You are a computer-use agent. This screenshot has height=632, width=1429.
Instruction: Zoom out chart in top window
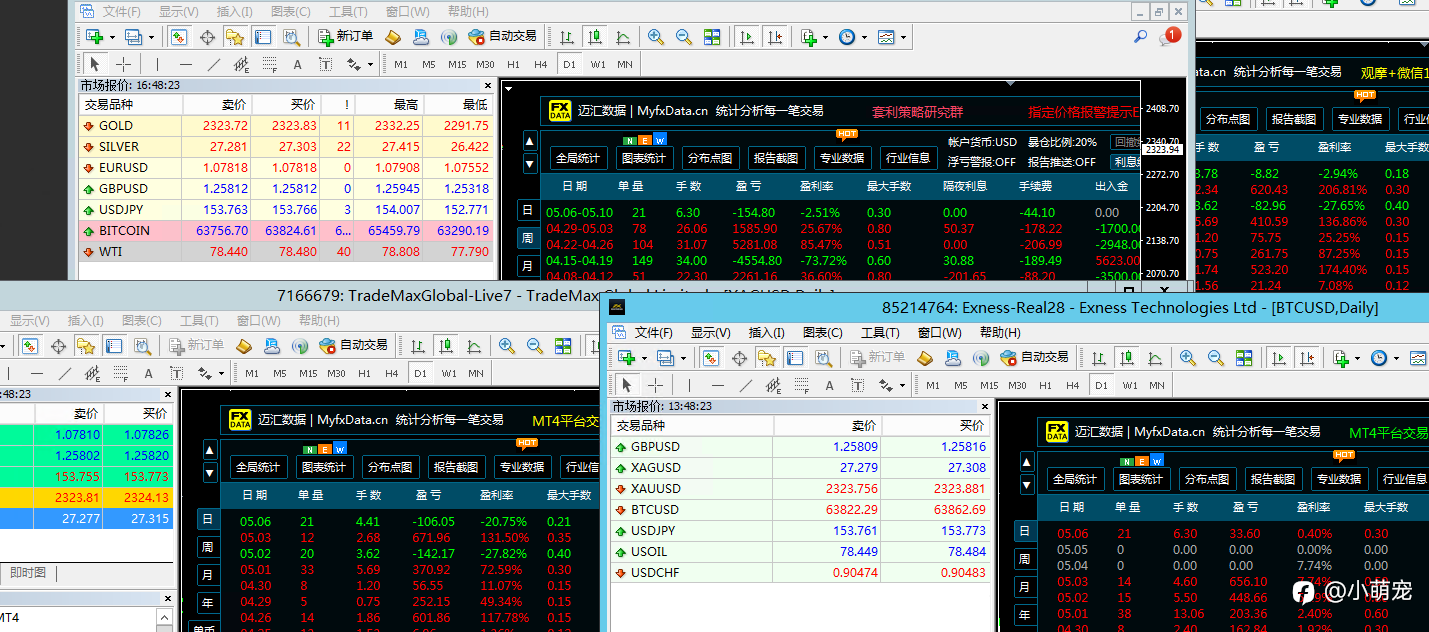(x=684, y=37)
